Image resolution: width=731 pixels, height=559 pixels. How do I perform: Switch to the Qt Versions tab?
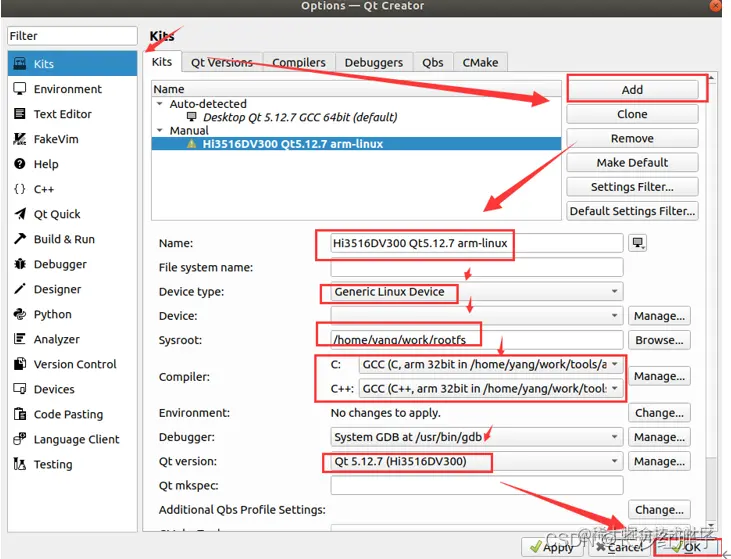click(222, 62)
